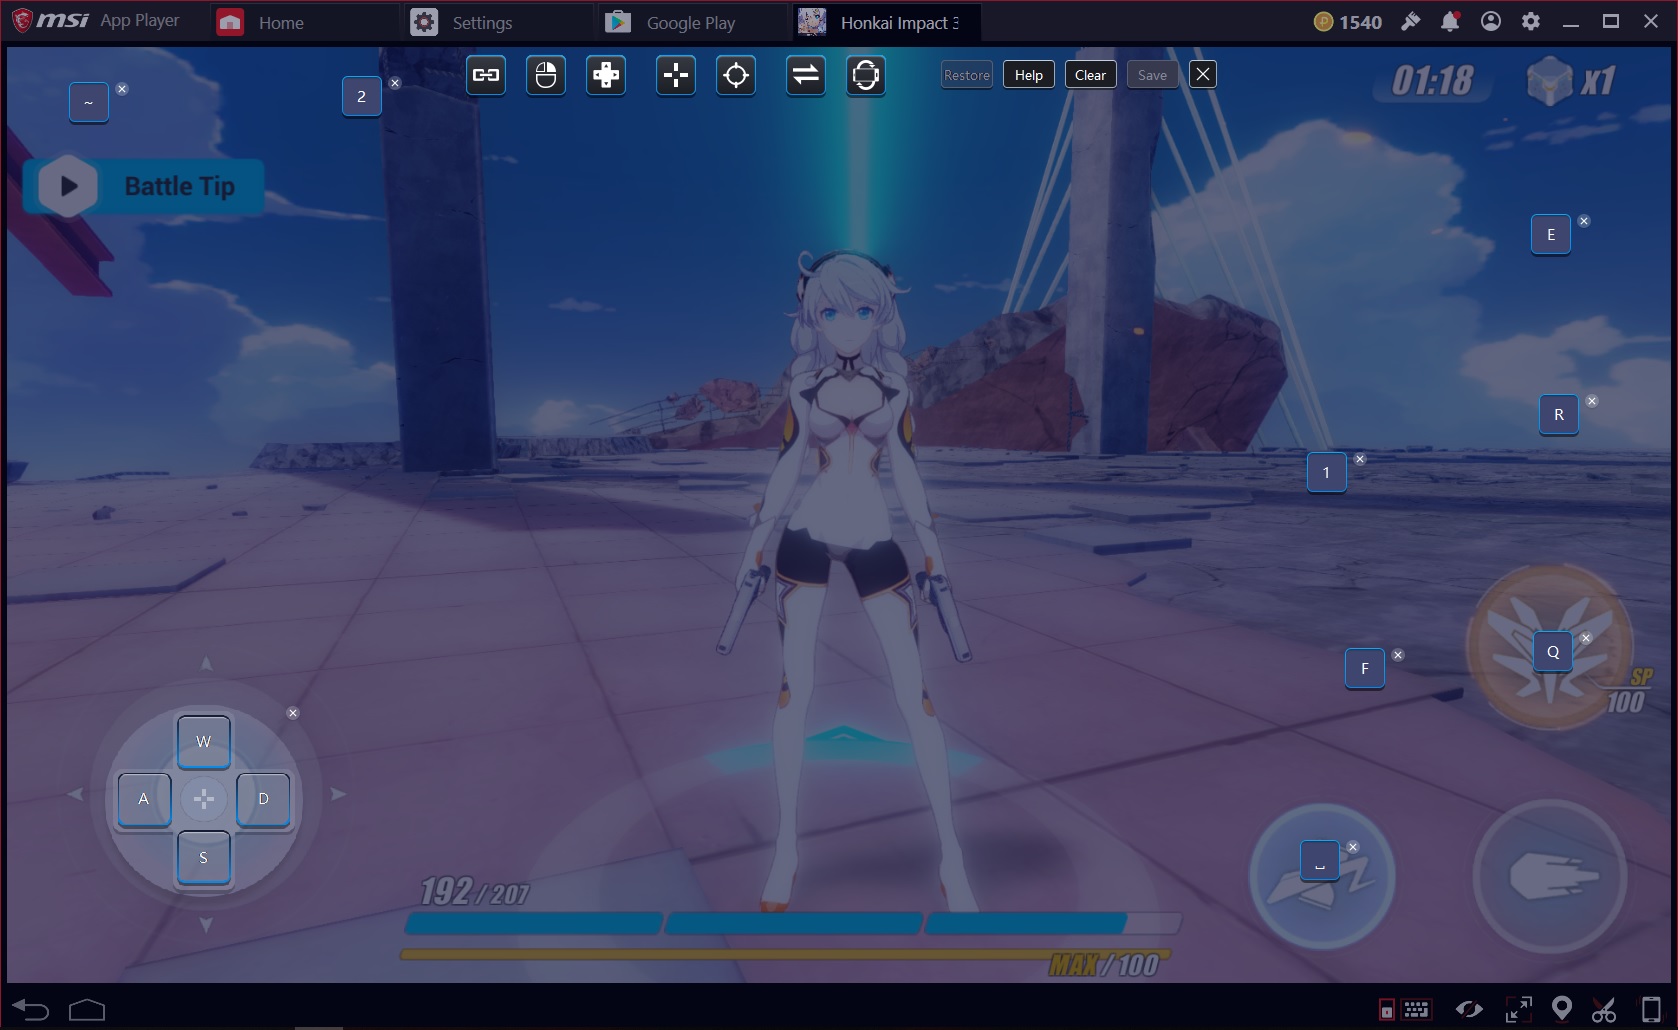Select the D-pad mapping tool
The width and height of the screenshot is (1678, 1030).
coord(606,75)
